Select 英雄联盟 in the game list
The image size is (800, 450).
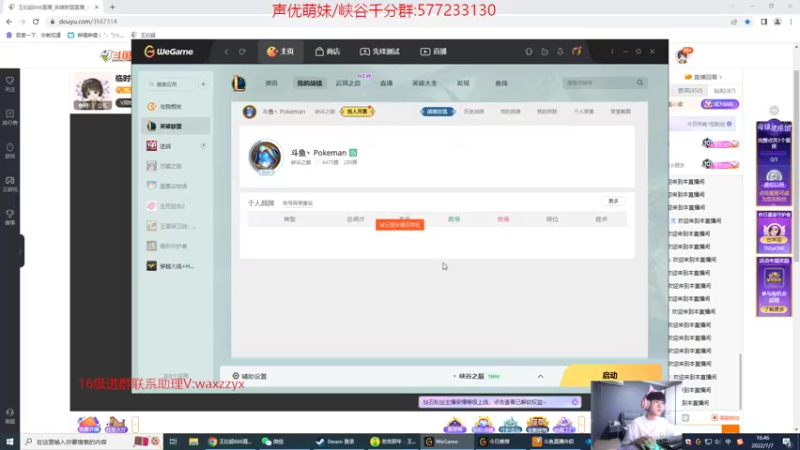click(x=175, y=126)
